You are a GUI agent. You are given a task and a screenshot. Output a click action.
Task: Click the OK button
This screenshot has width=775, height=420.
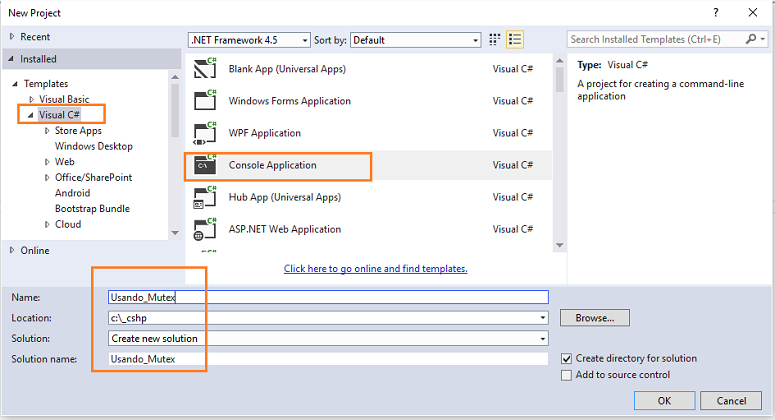point(664,401)
